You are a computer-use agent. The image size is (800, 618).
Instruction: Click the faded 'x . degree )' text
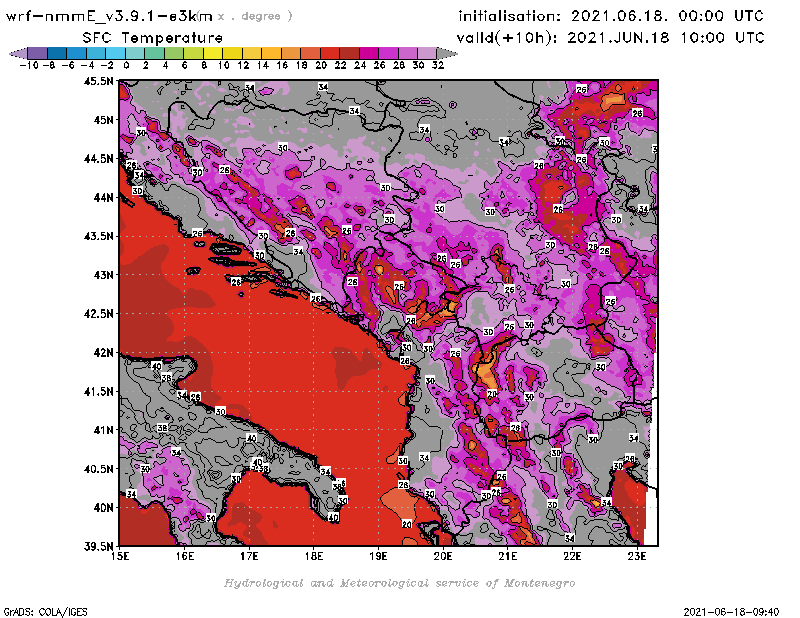point(255,16)
